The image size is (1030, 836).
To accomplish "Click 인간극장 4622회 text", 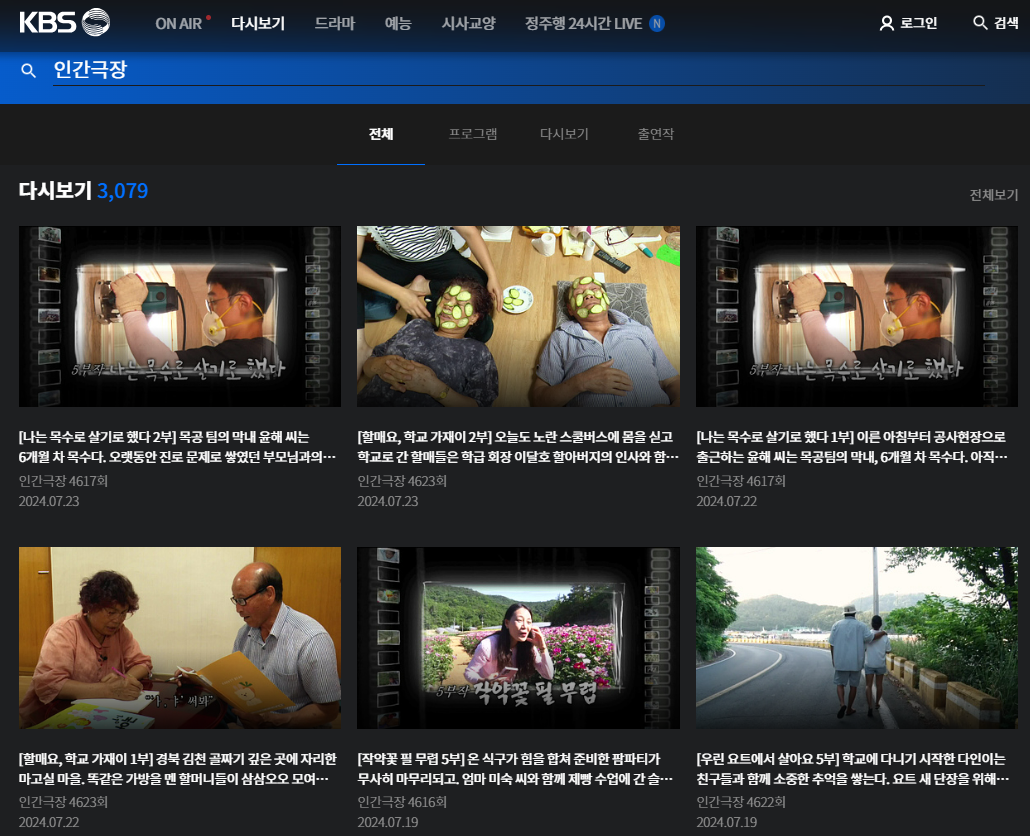I will (741, 803).
